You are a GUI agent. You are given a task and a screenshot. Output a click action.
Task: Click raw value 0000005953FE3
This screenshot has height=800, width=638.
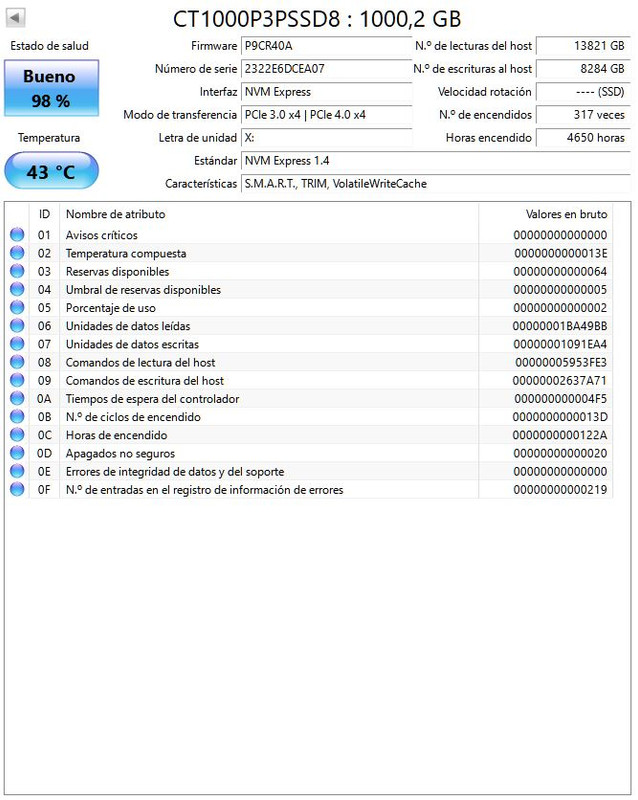(x=561, y=362)
